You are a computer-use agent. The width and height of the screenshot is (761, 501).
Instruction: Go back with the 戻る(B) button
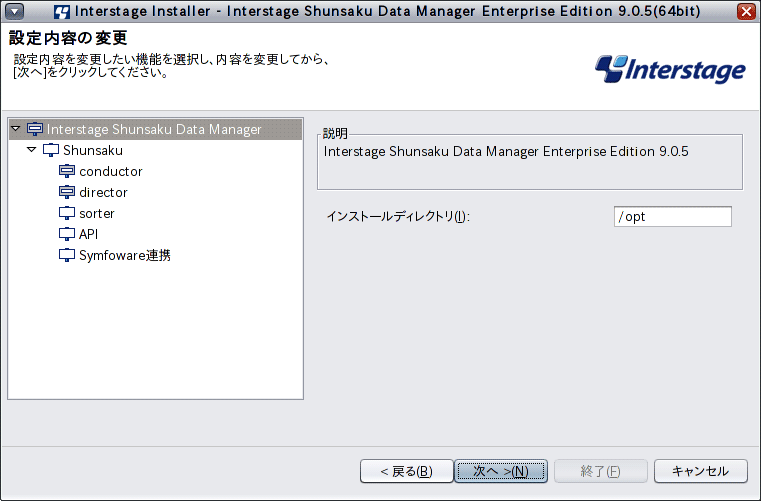407,471
